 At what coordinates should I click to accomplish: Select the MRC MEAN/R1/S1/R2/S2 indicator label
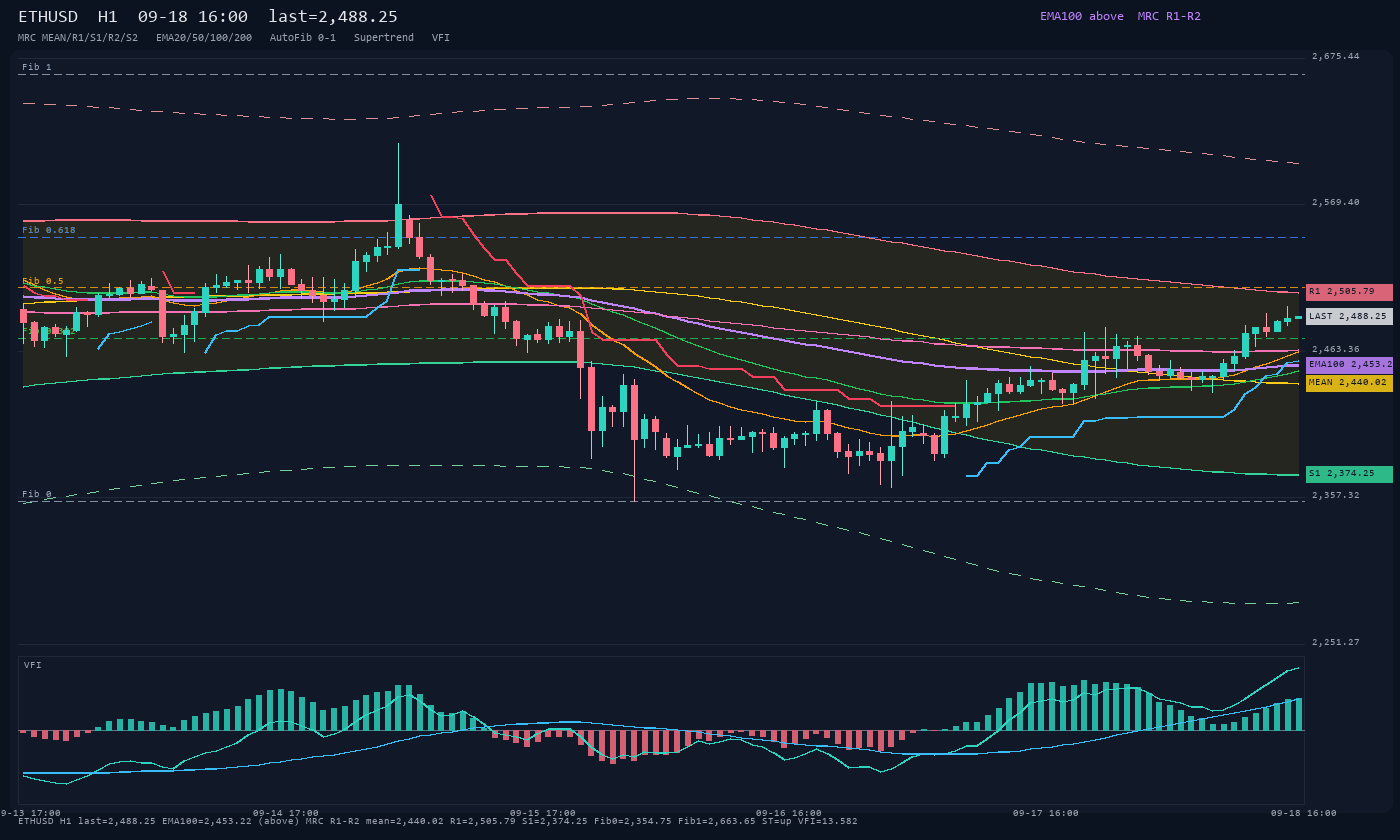(x=78, y=37)
